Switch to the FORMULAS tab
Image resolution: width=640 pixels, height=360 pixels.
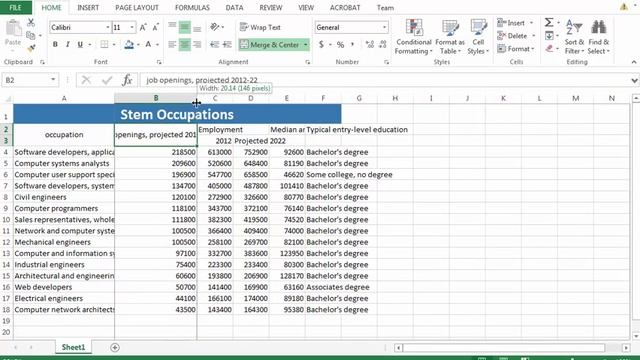coord(192,7)
